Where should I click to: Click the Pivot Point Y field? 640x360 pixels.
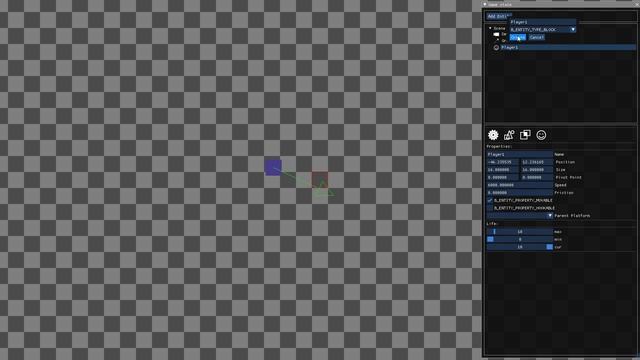[x=537, y=178]
